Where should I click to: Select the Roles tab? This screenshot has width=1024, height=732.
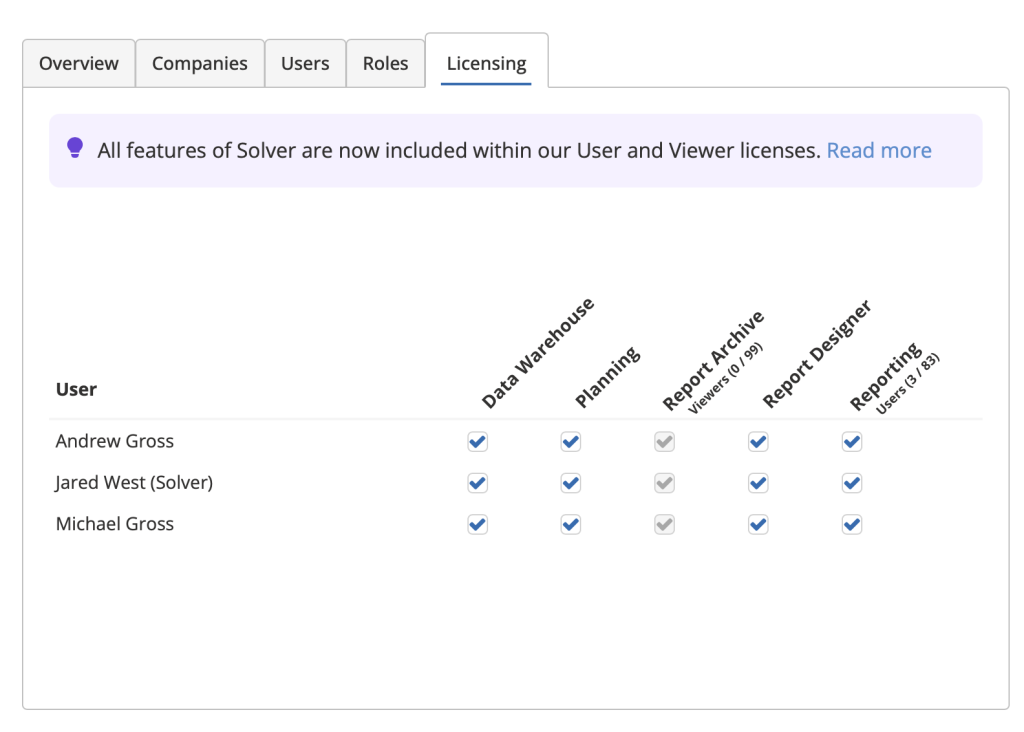pos(386,63)
